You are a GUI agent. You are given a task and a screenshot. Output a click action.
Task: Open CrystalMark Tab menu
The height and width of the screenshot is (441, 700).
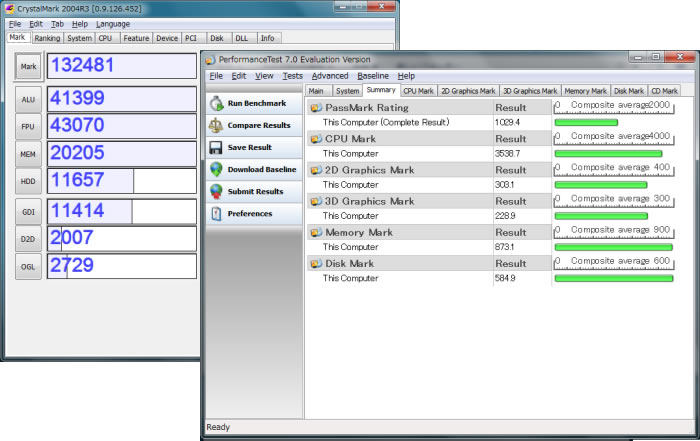tap(57, 24)
